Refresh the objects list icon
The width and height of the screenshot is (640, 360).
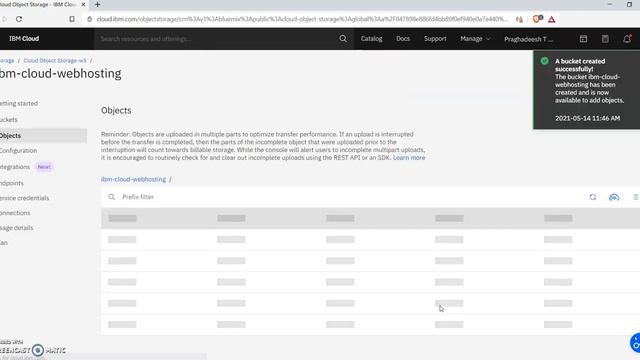pyautogui.click(x=593, y=197)
